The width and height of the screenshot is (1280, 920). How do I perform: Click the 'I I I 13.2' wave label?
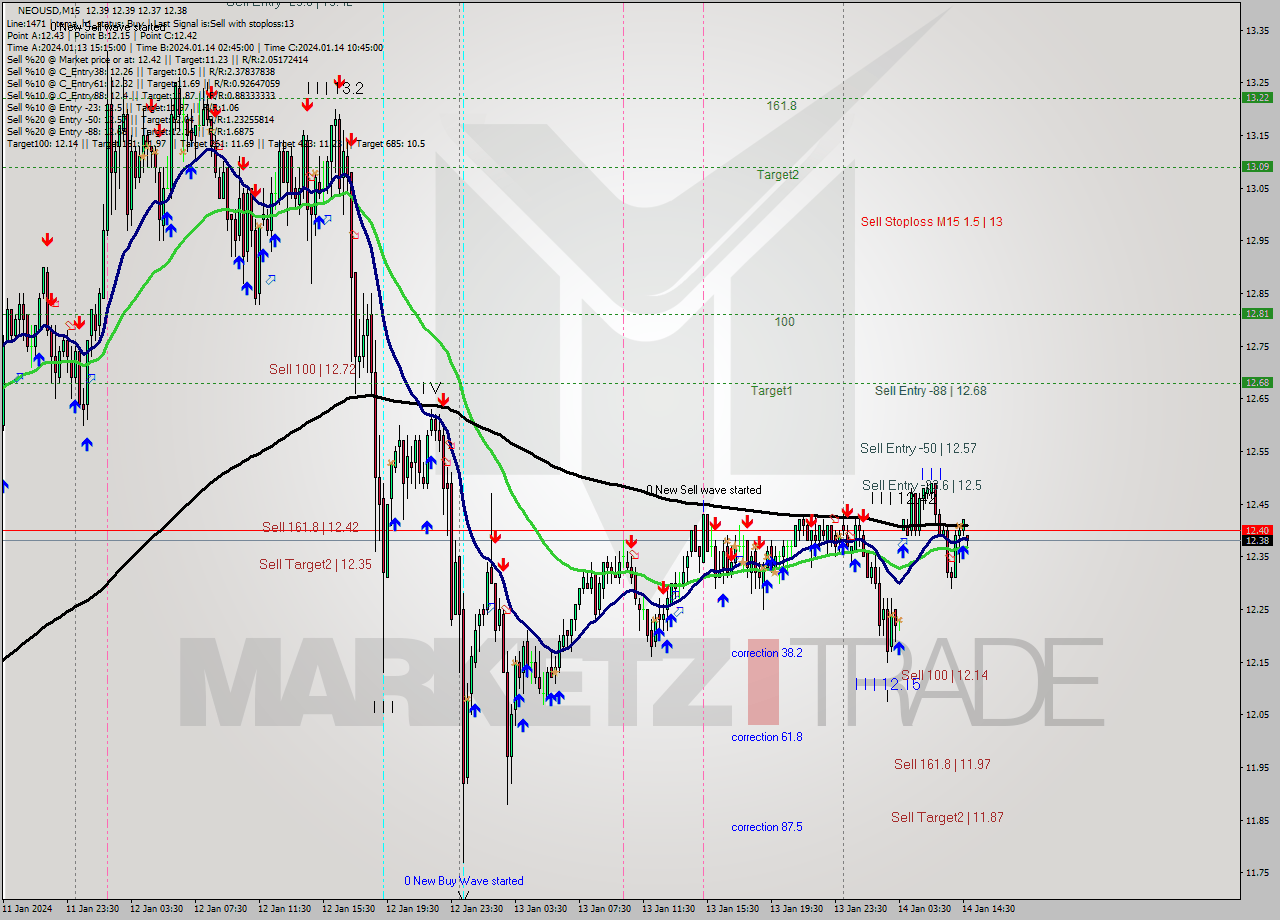[x=335, y=89]
